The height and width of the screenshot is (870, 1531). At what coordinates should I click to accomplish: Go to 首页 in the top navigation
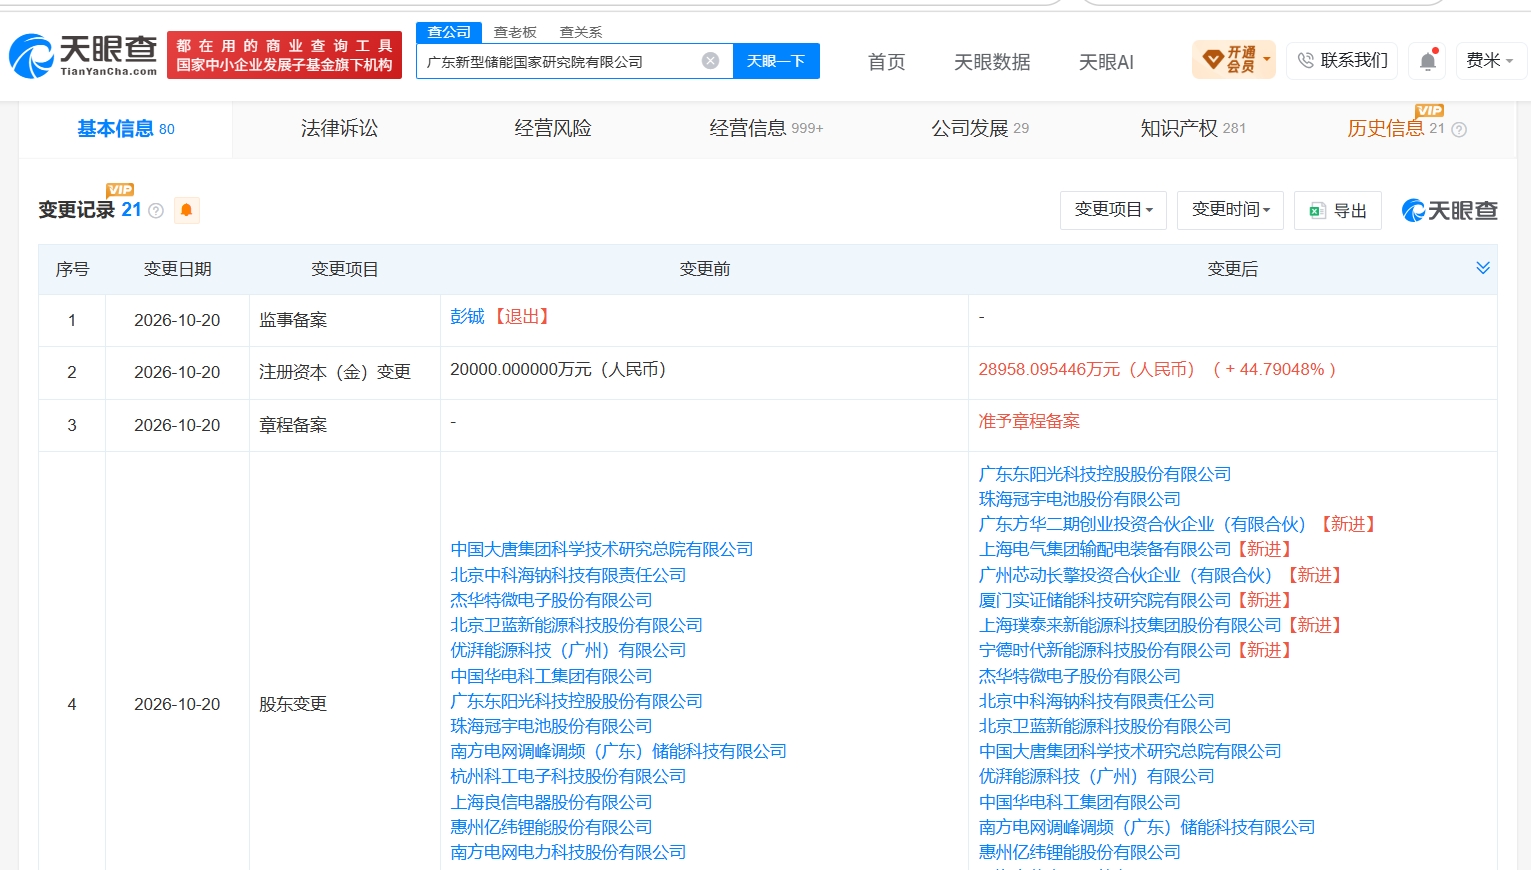tap(887, 62)
